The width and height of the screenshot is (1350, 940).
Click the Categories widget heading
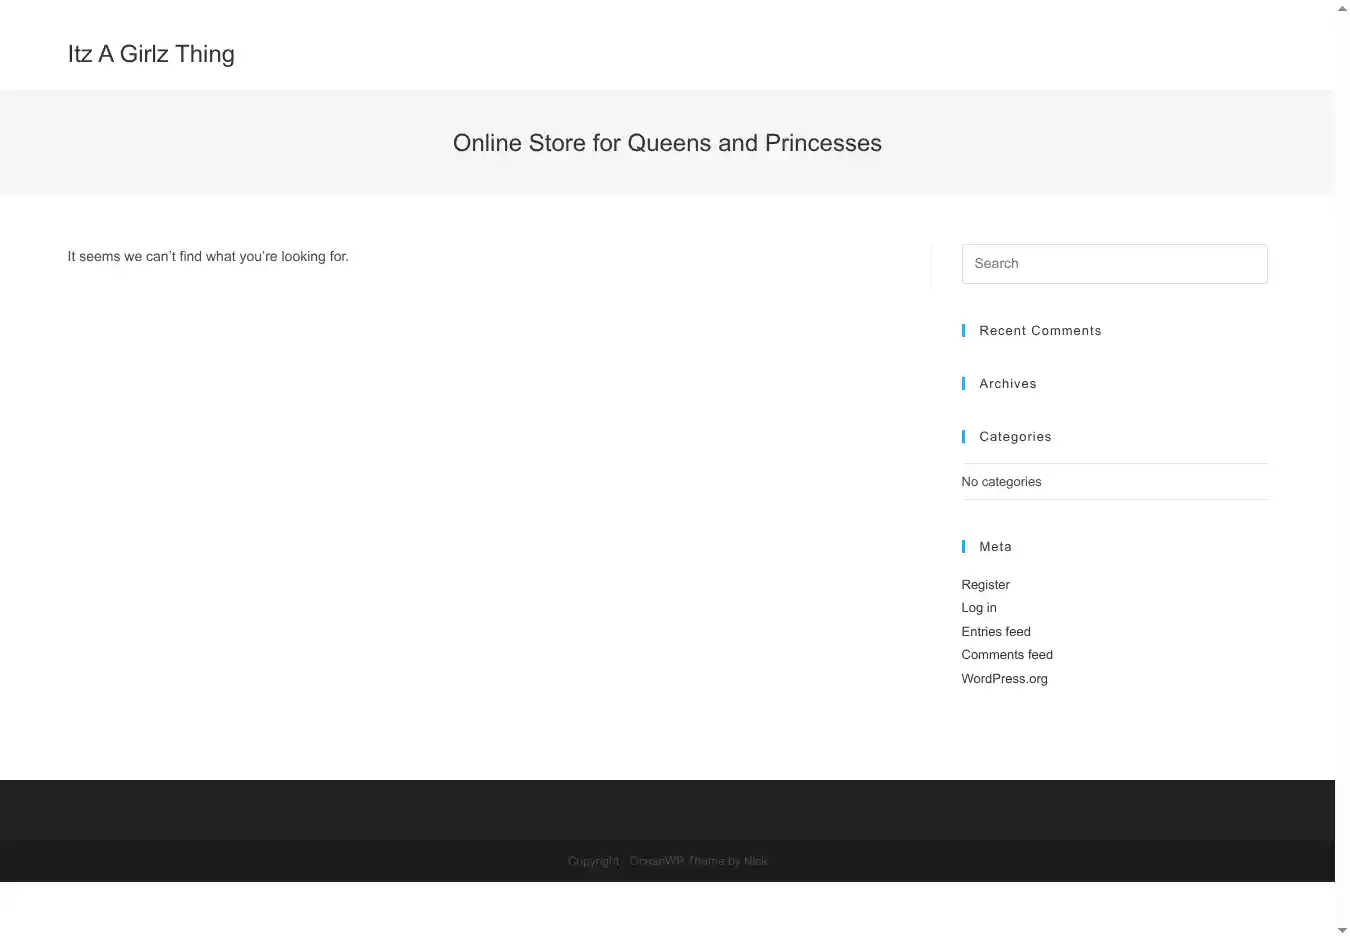[x=1014, y=437]
